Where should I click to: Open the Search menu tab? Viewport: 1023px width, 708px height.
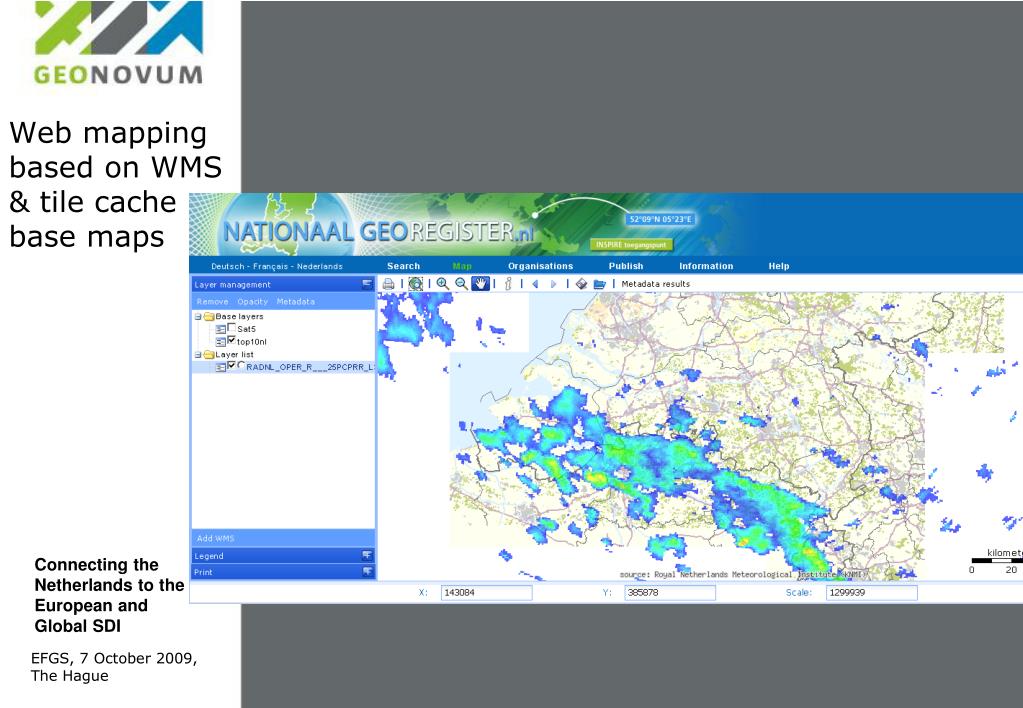click(403, 266)
